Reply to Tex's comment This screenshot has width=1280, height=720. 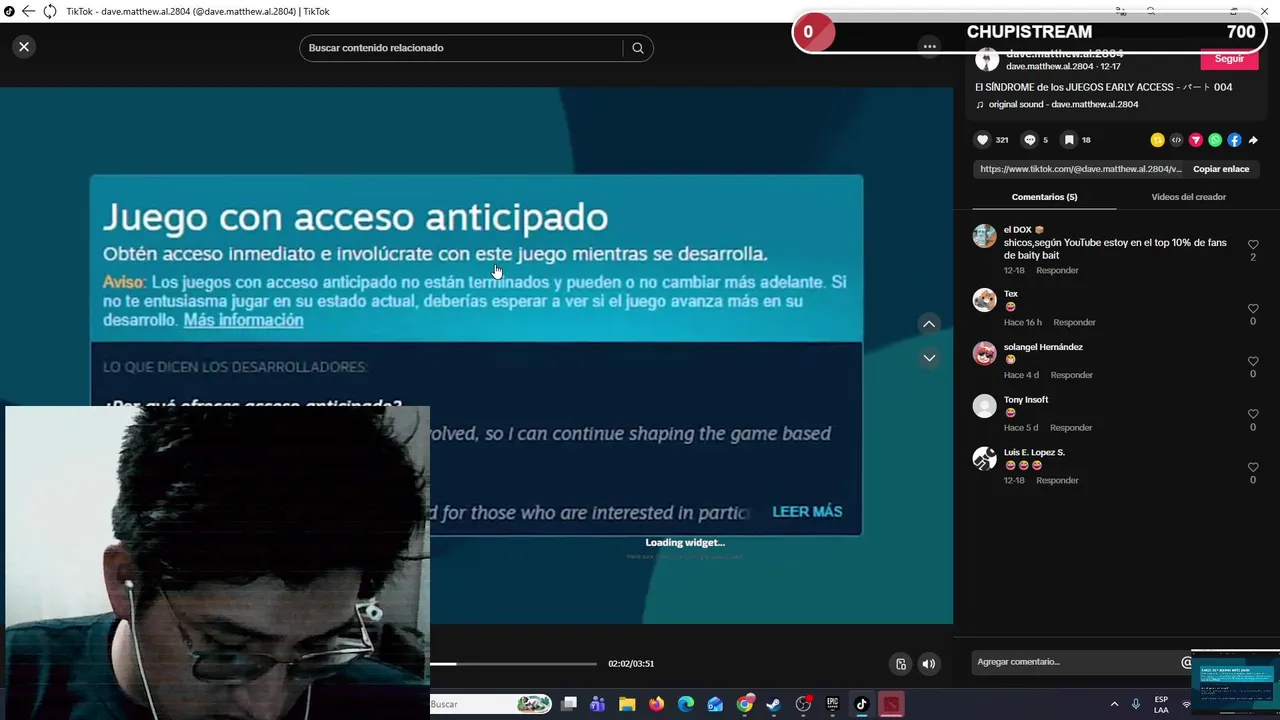coord(1075,323)
